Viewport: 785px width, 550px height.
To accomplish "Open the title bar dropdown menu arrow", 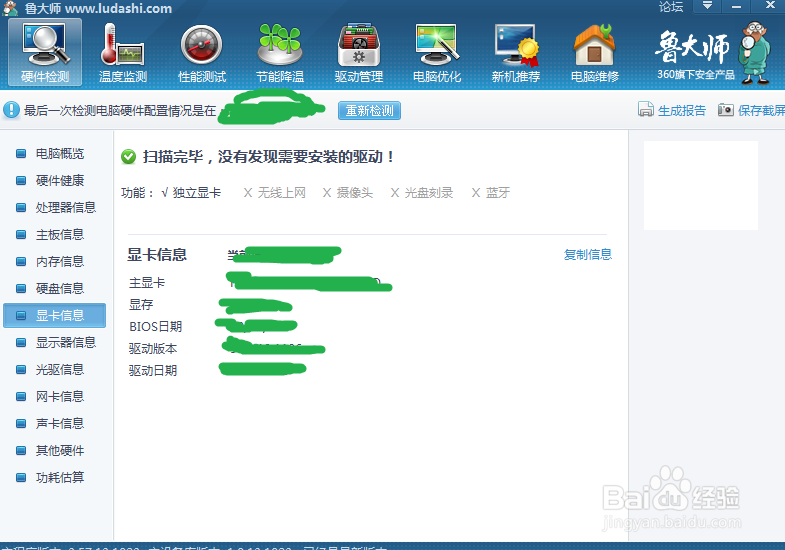I will [x=707, y=6].
